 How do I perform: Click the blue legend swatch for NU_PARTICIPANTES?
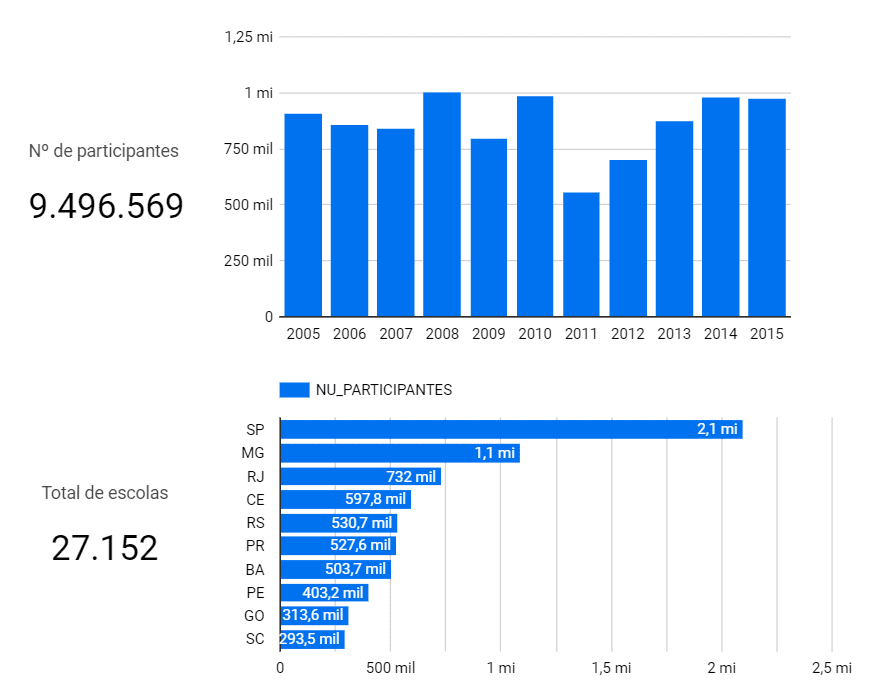(x=294, y=389)
